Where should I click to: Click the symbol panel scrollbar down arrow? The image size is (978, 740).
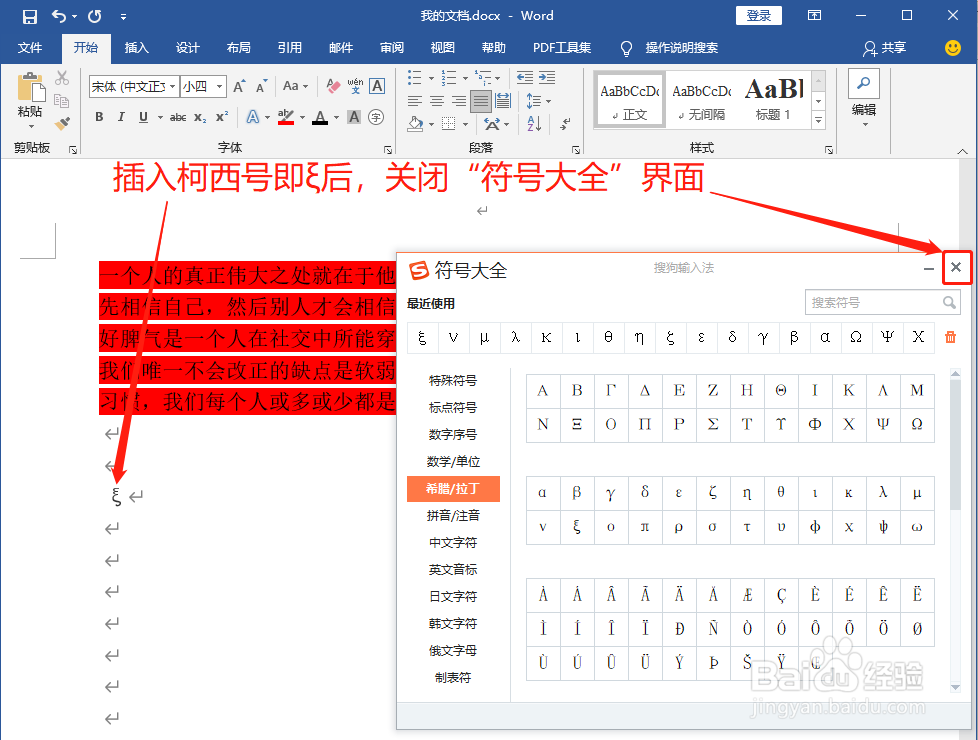(x=955, y=687)
